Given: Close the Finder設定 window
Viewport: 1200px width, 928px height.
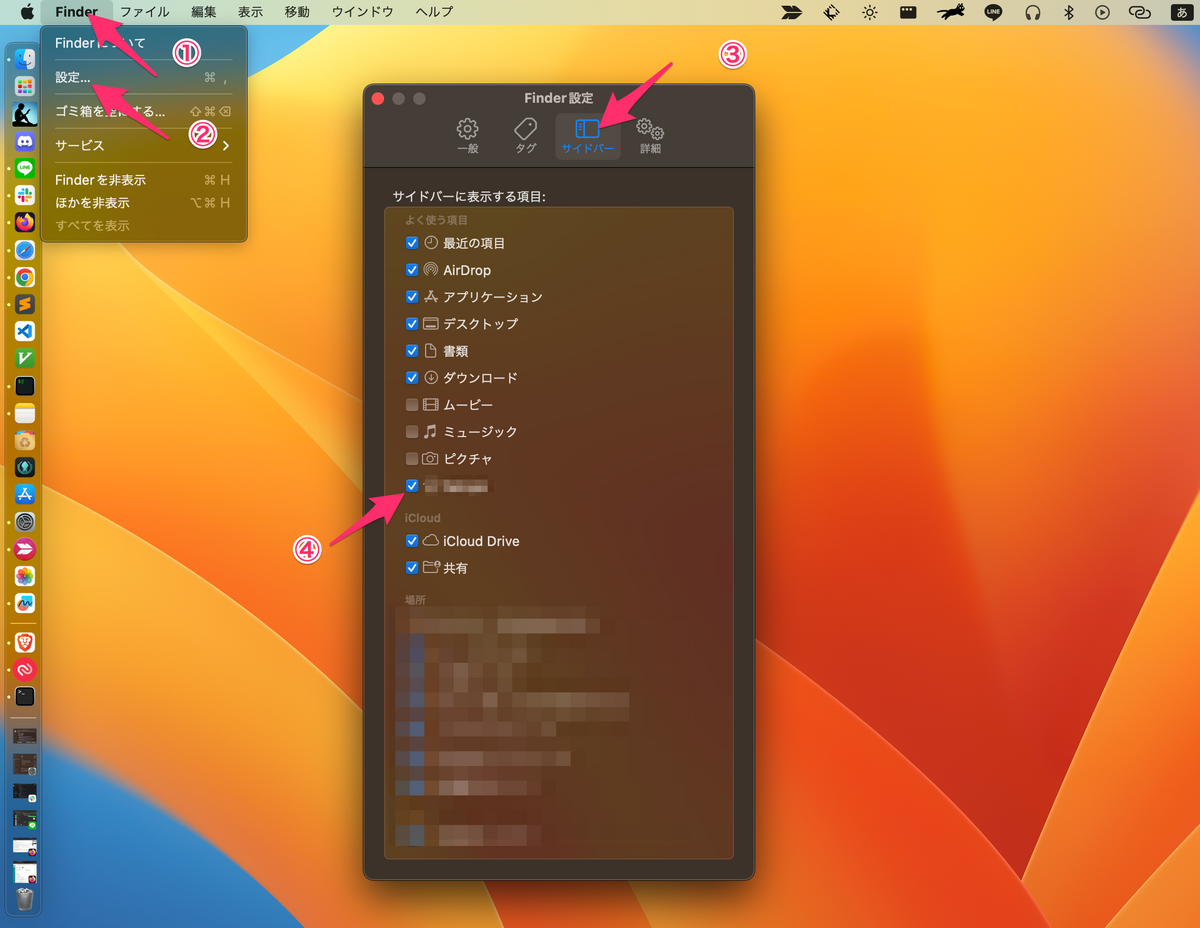Looking at the screenshot, I should [378, 98].
